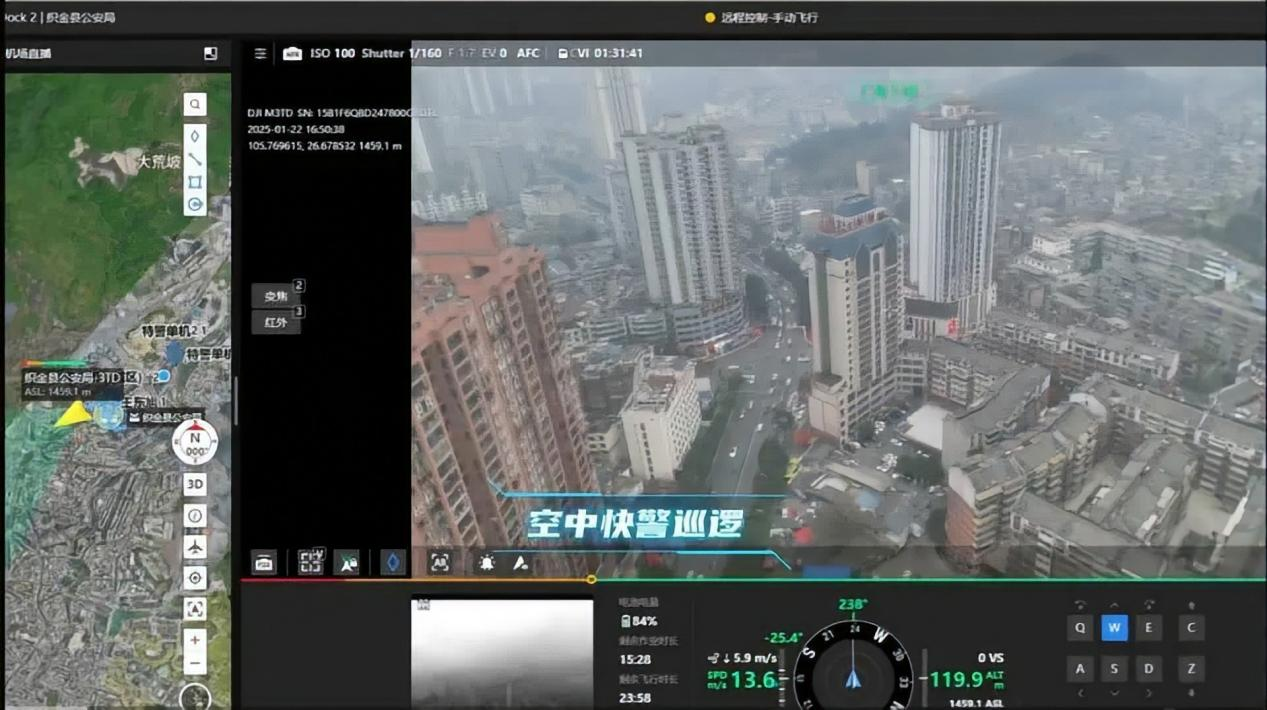Select the map line drawing tool
1267x710 pixels.
click(x=195, y=159)
